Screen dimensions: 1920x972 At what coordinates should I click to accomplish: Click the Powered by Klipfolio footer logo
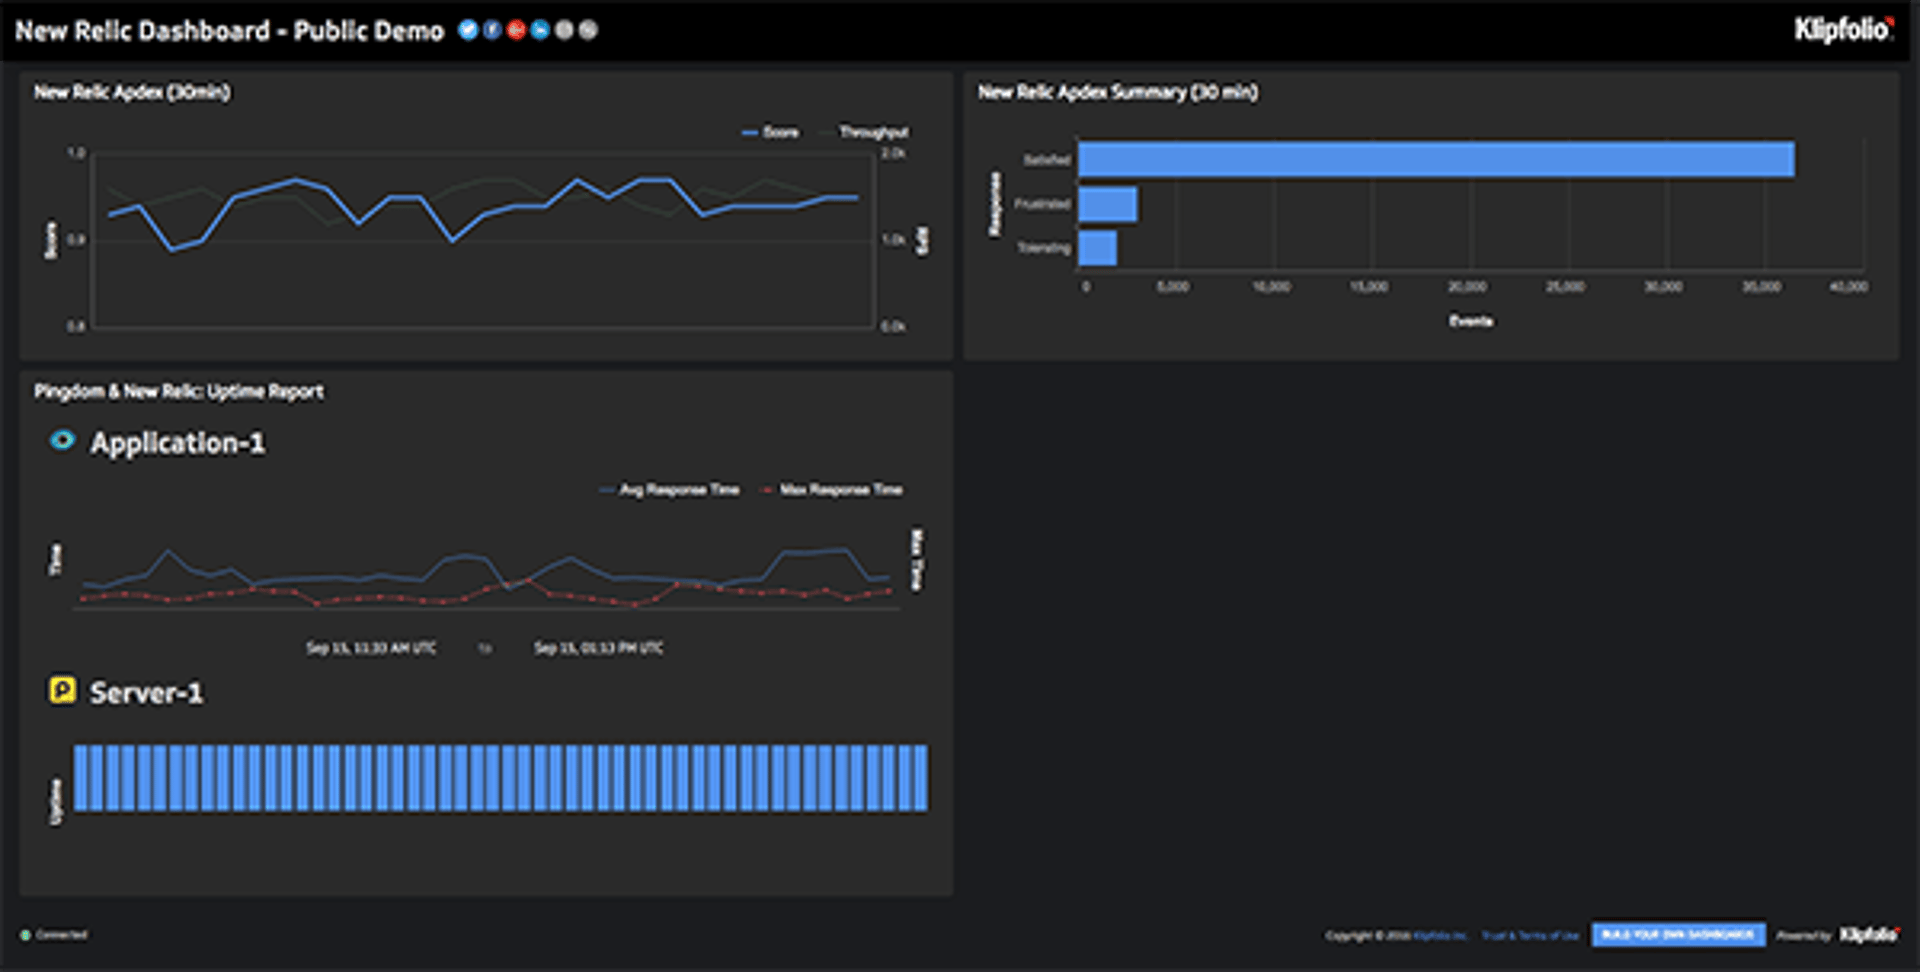(1868, 935)
